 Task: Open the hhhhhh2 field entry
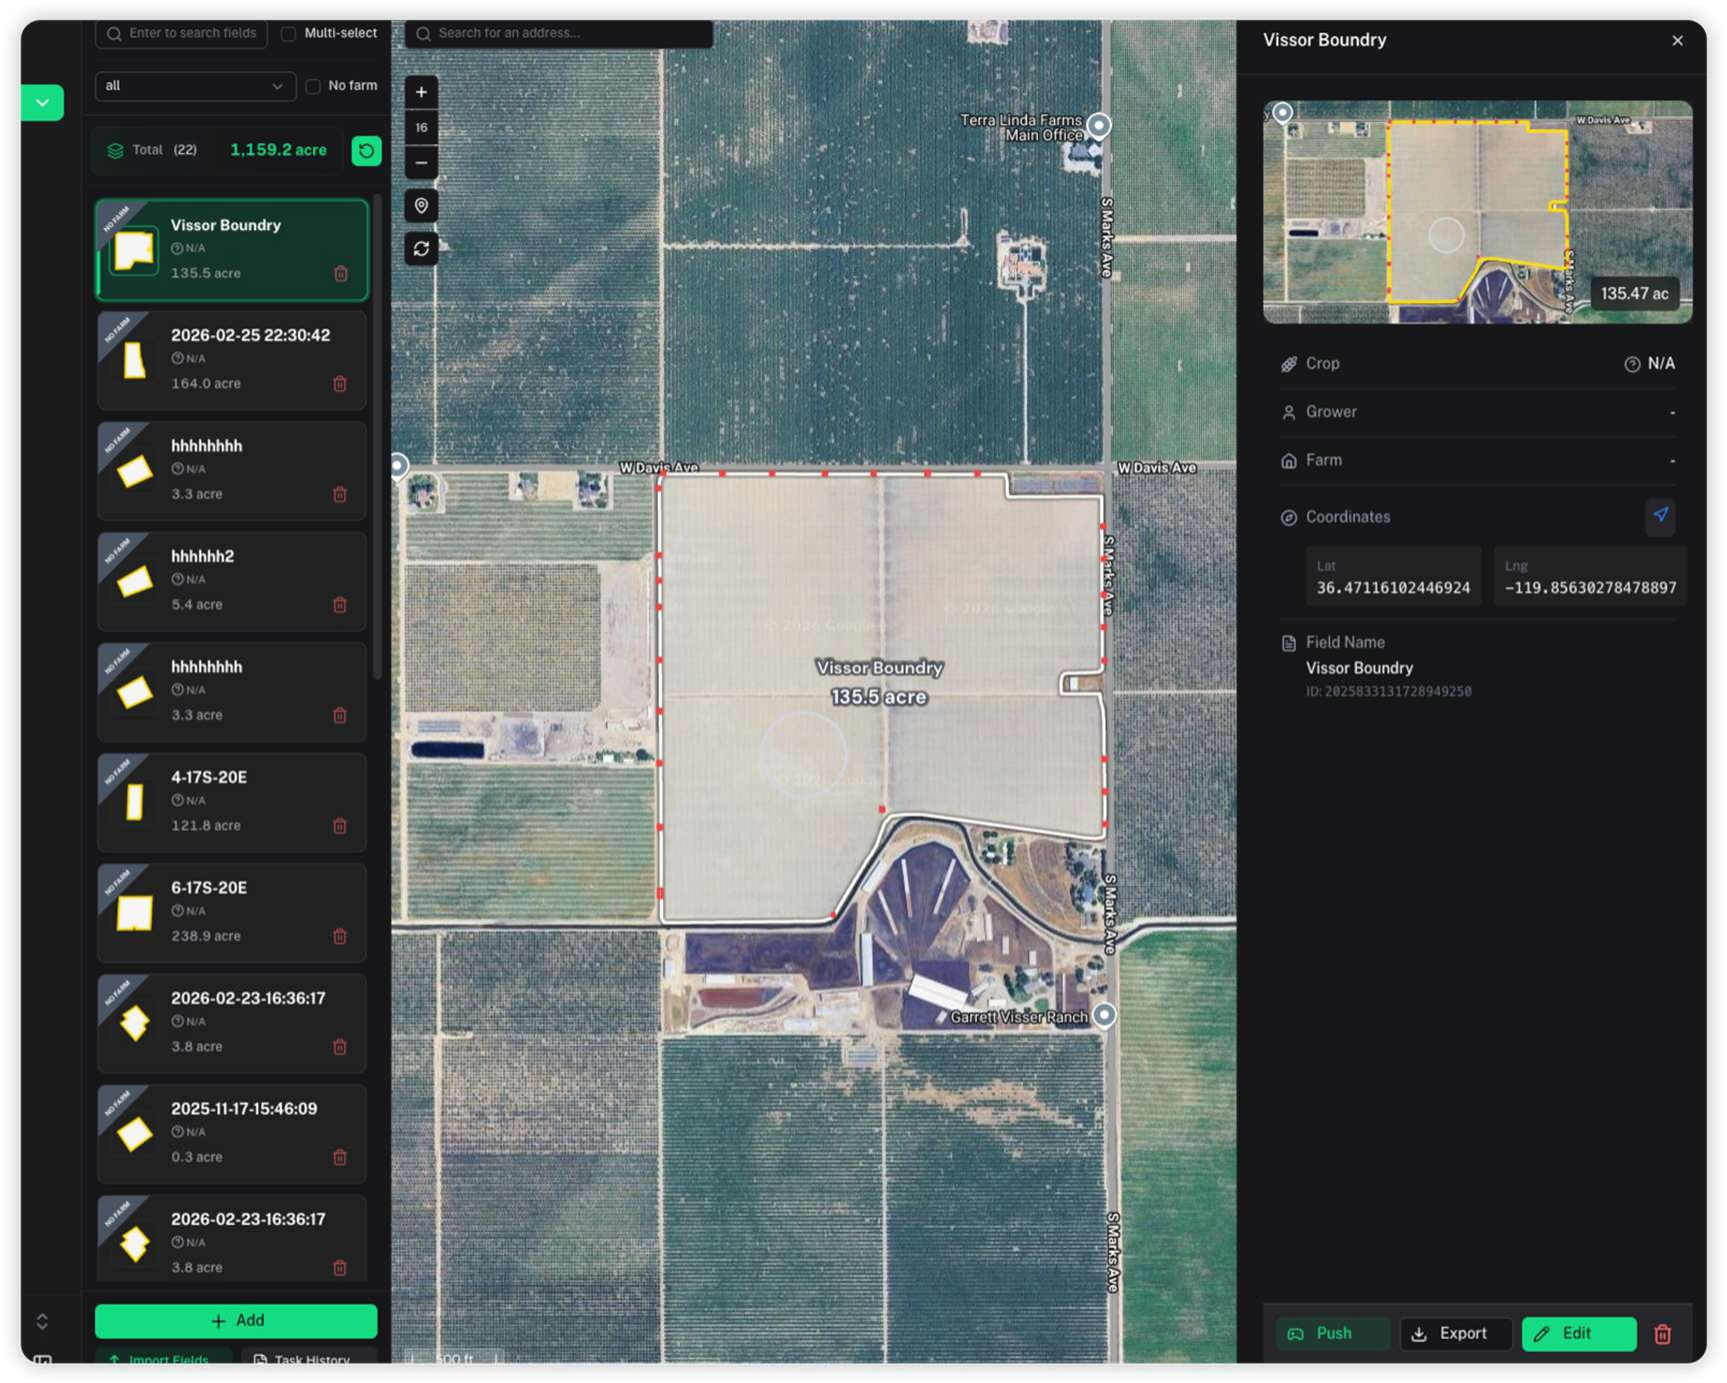(231, 580)
